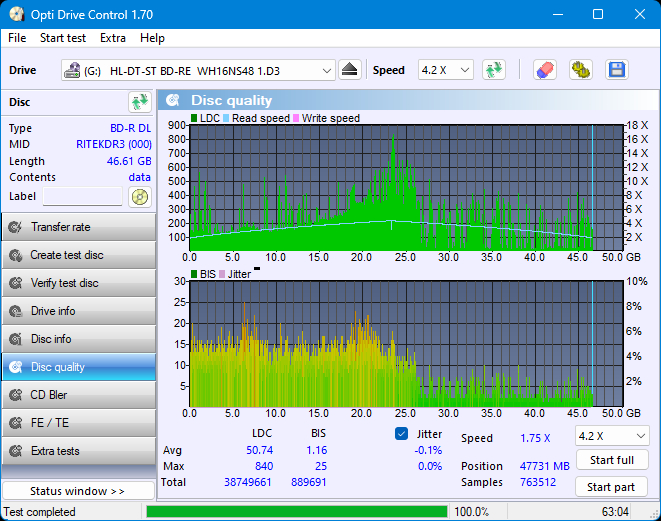Screen dimensions: 661x521
Task: Click the refresh speed icon next to Speed
Action: 494,70
